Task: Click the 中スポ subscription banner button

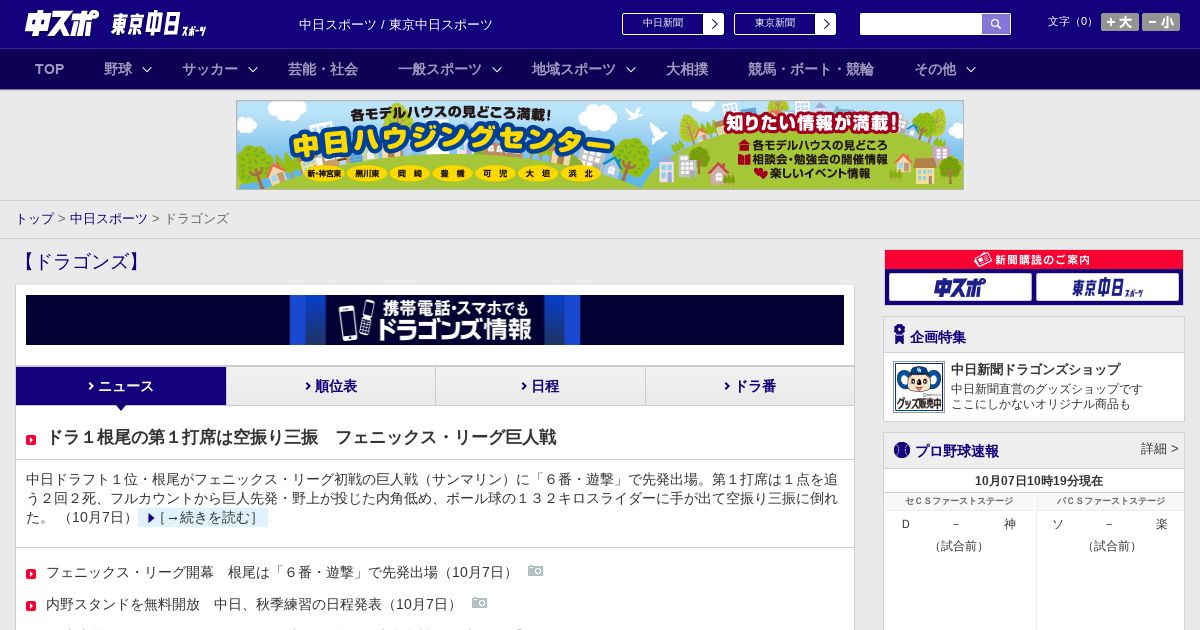Action: 960,287
